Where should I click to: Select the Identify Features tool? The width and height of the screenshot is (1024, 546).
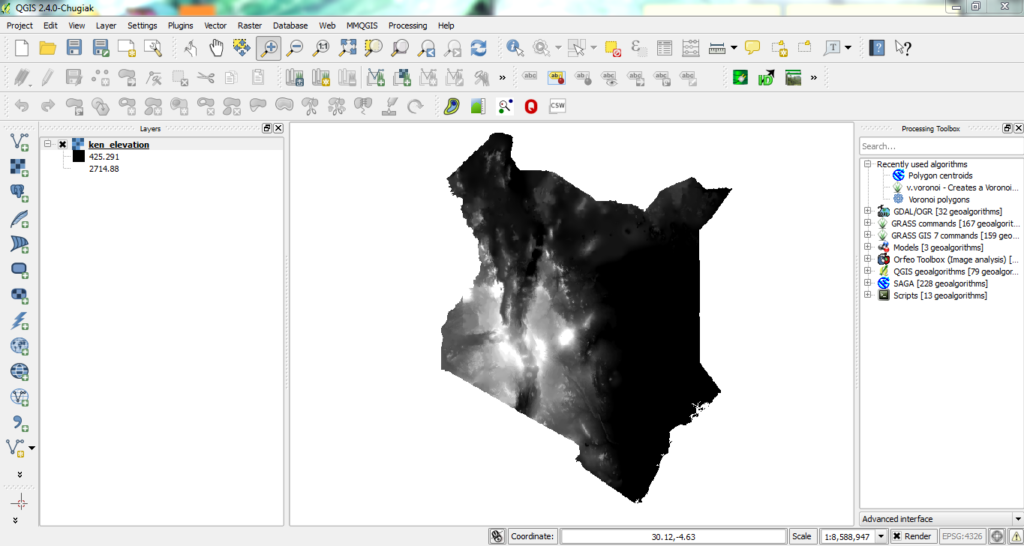pos(515,48)
